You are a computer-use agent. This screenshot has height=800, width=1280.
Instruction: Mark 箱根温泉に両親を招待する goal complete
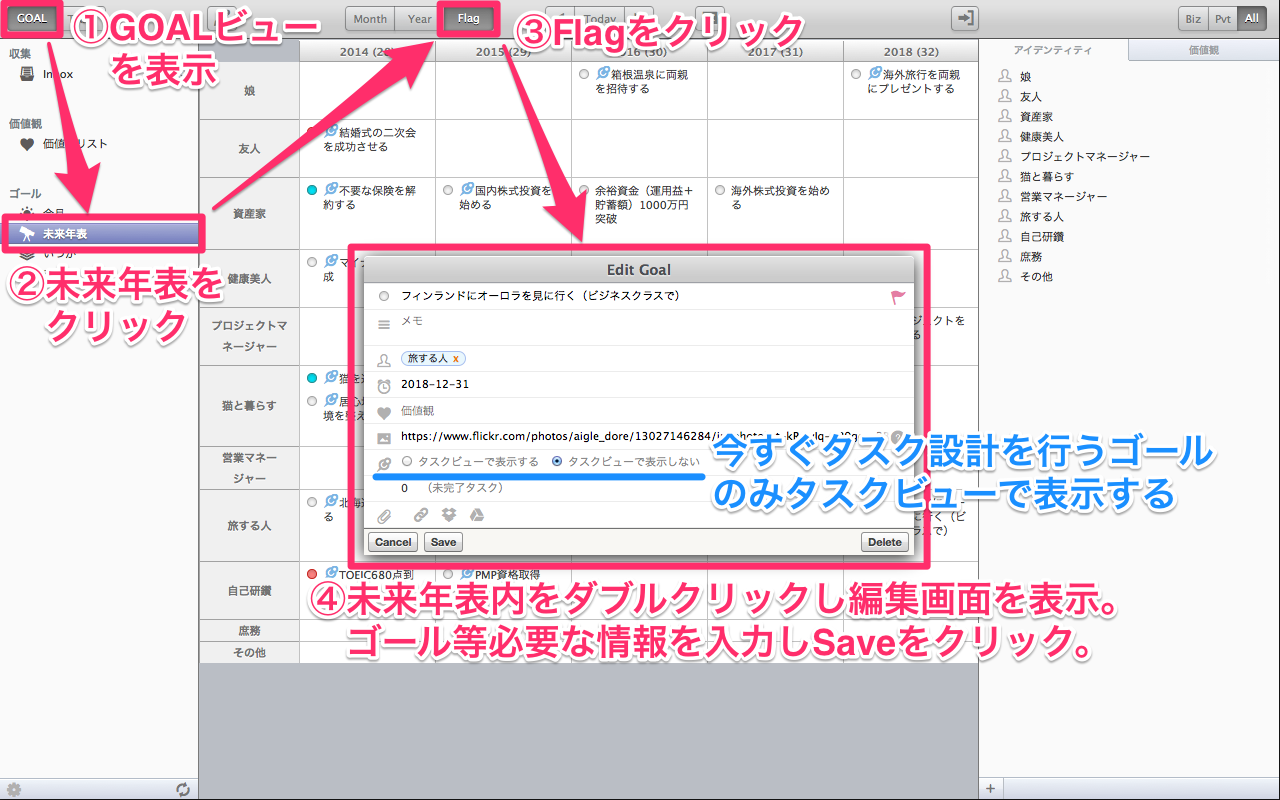point(584,74)
